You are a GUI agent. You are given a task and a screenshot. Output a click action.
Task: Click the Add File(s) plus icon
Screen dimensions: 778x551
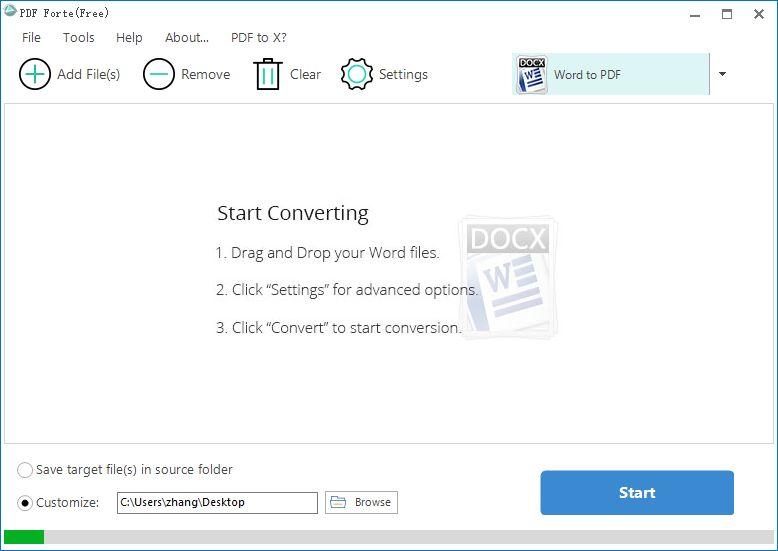click(35, 75)
